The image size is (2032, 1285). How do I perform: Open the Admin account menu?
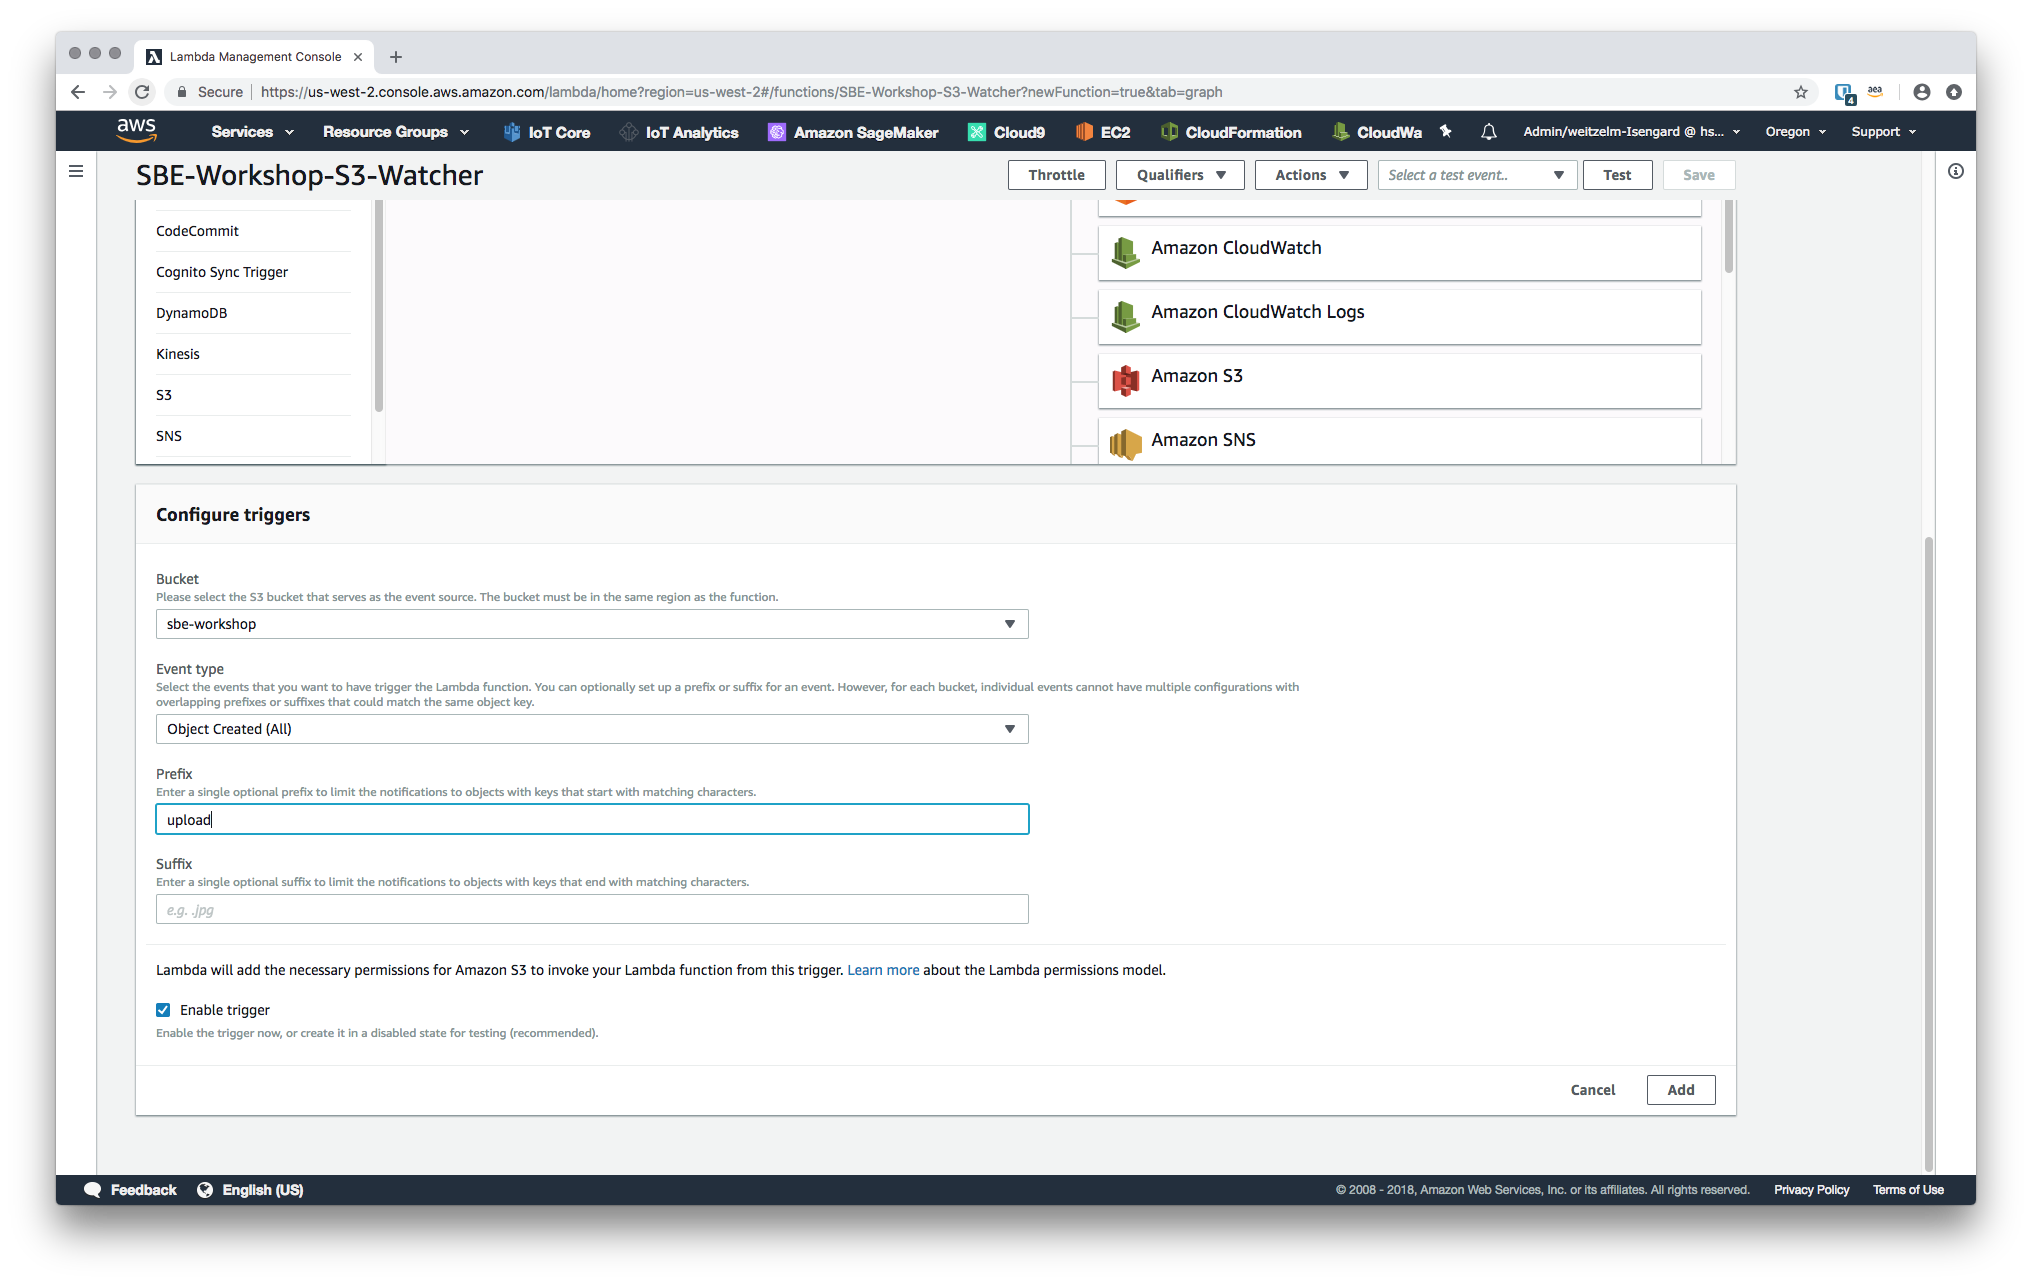1632,132
